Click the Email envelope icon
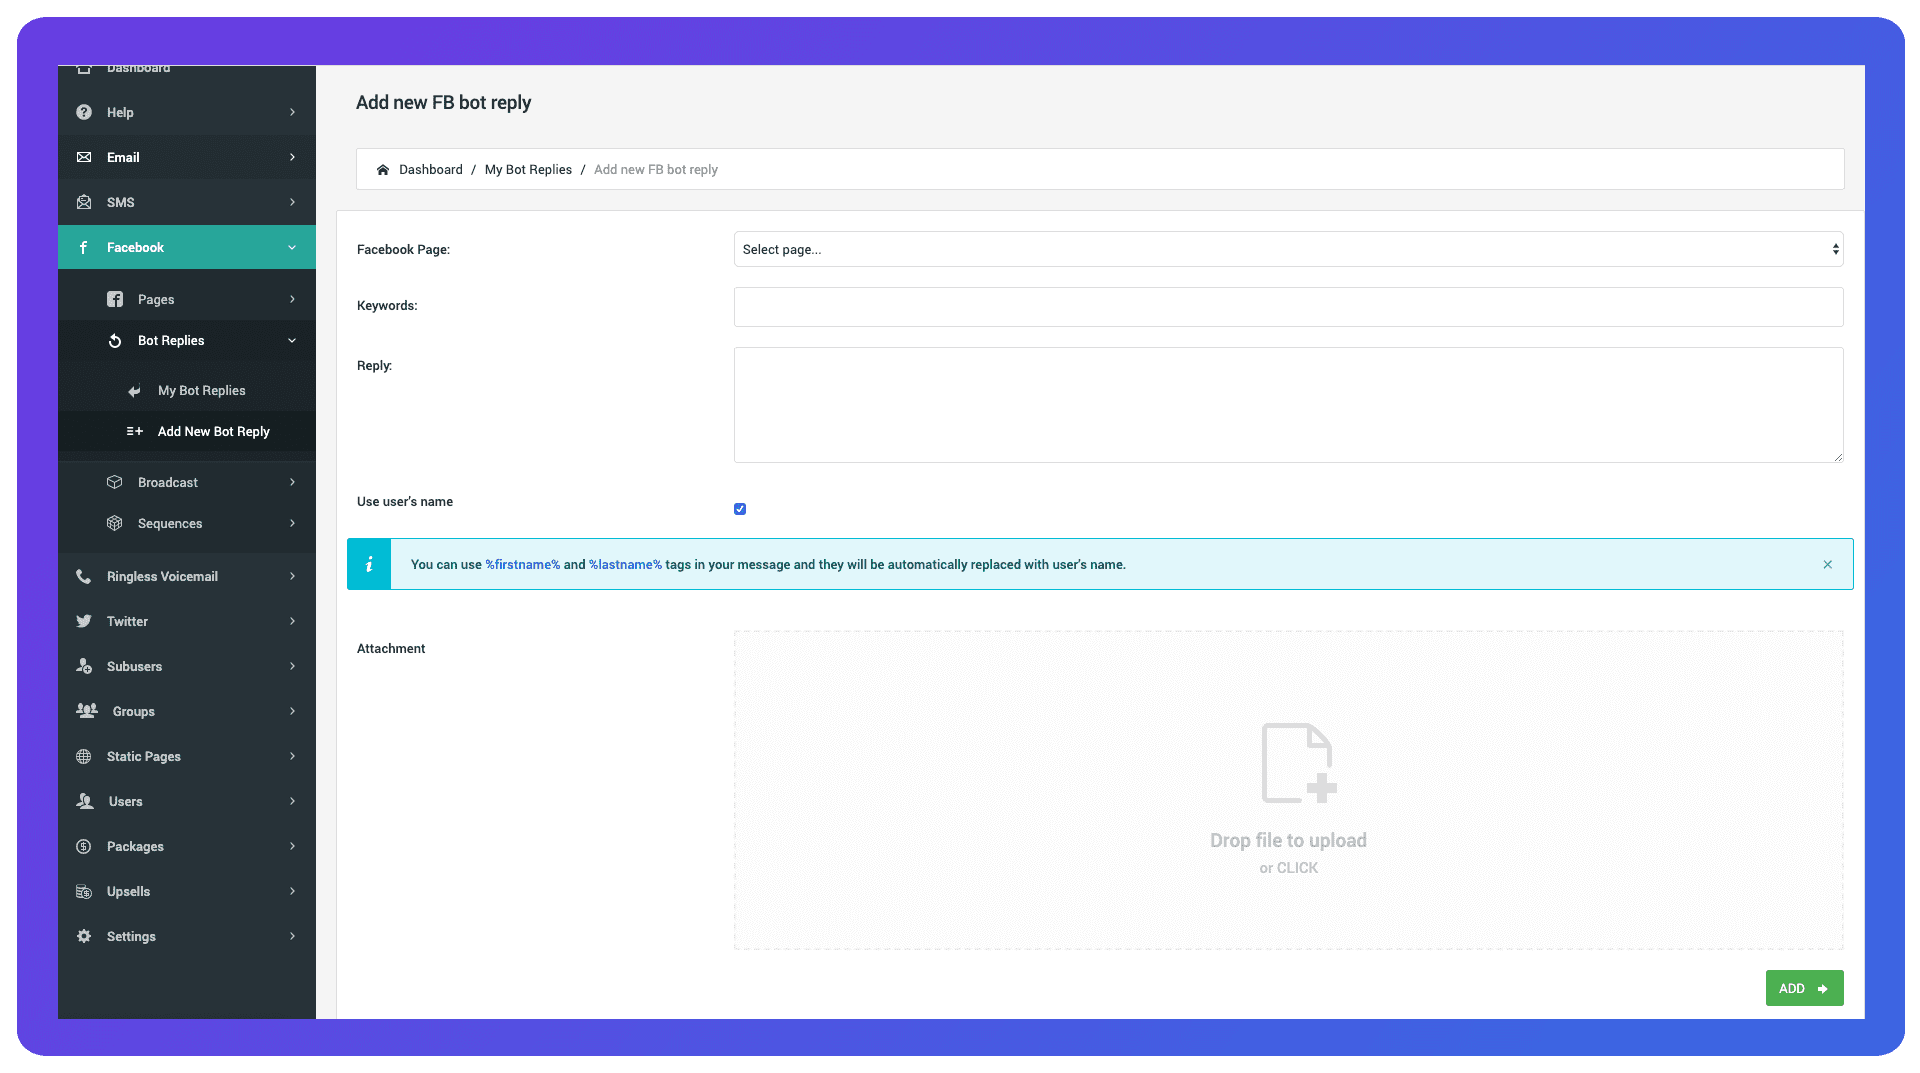Image resolution: width=1920 pixels, height=1073 pixels. tap(84, 157)
